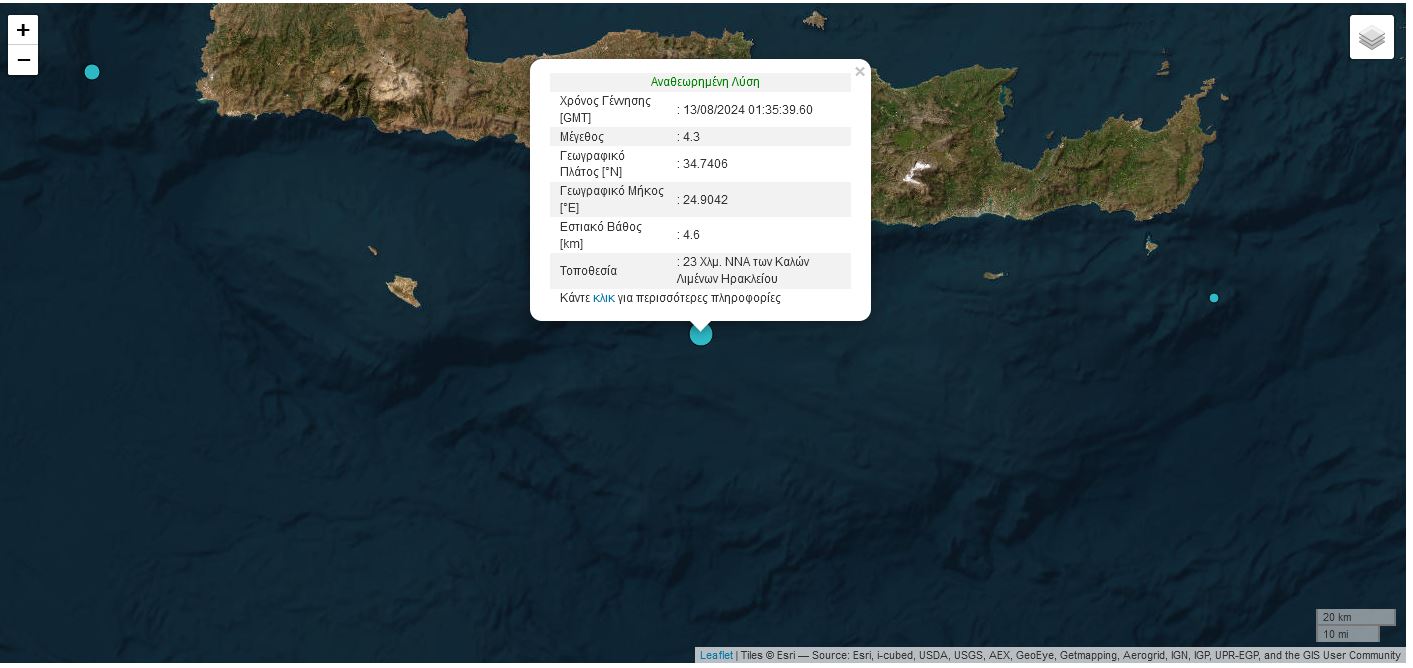Zoom out using the minus button
The height and width of the screenshot is (668, 1413).
(x=23, y=60)
